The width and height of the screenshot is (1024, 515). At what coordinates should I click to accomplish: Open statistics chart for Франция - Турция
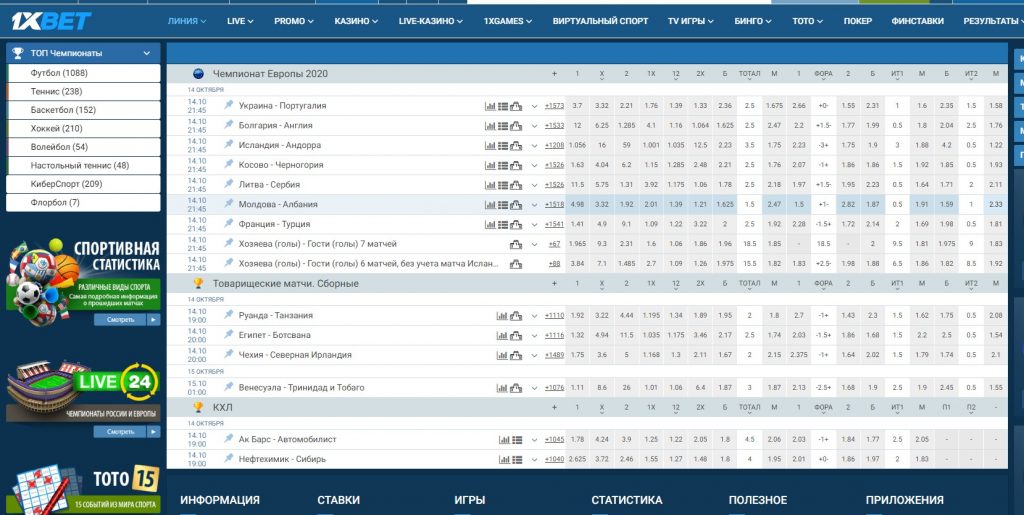click(490, 225)
